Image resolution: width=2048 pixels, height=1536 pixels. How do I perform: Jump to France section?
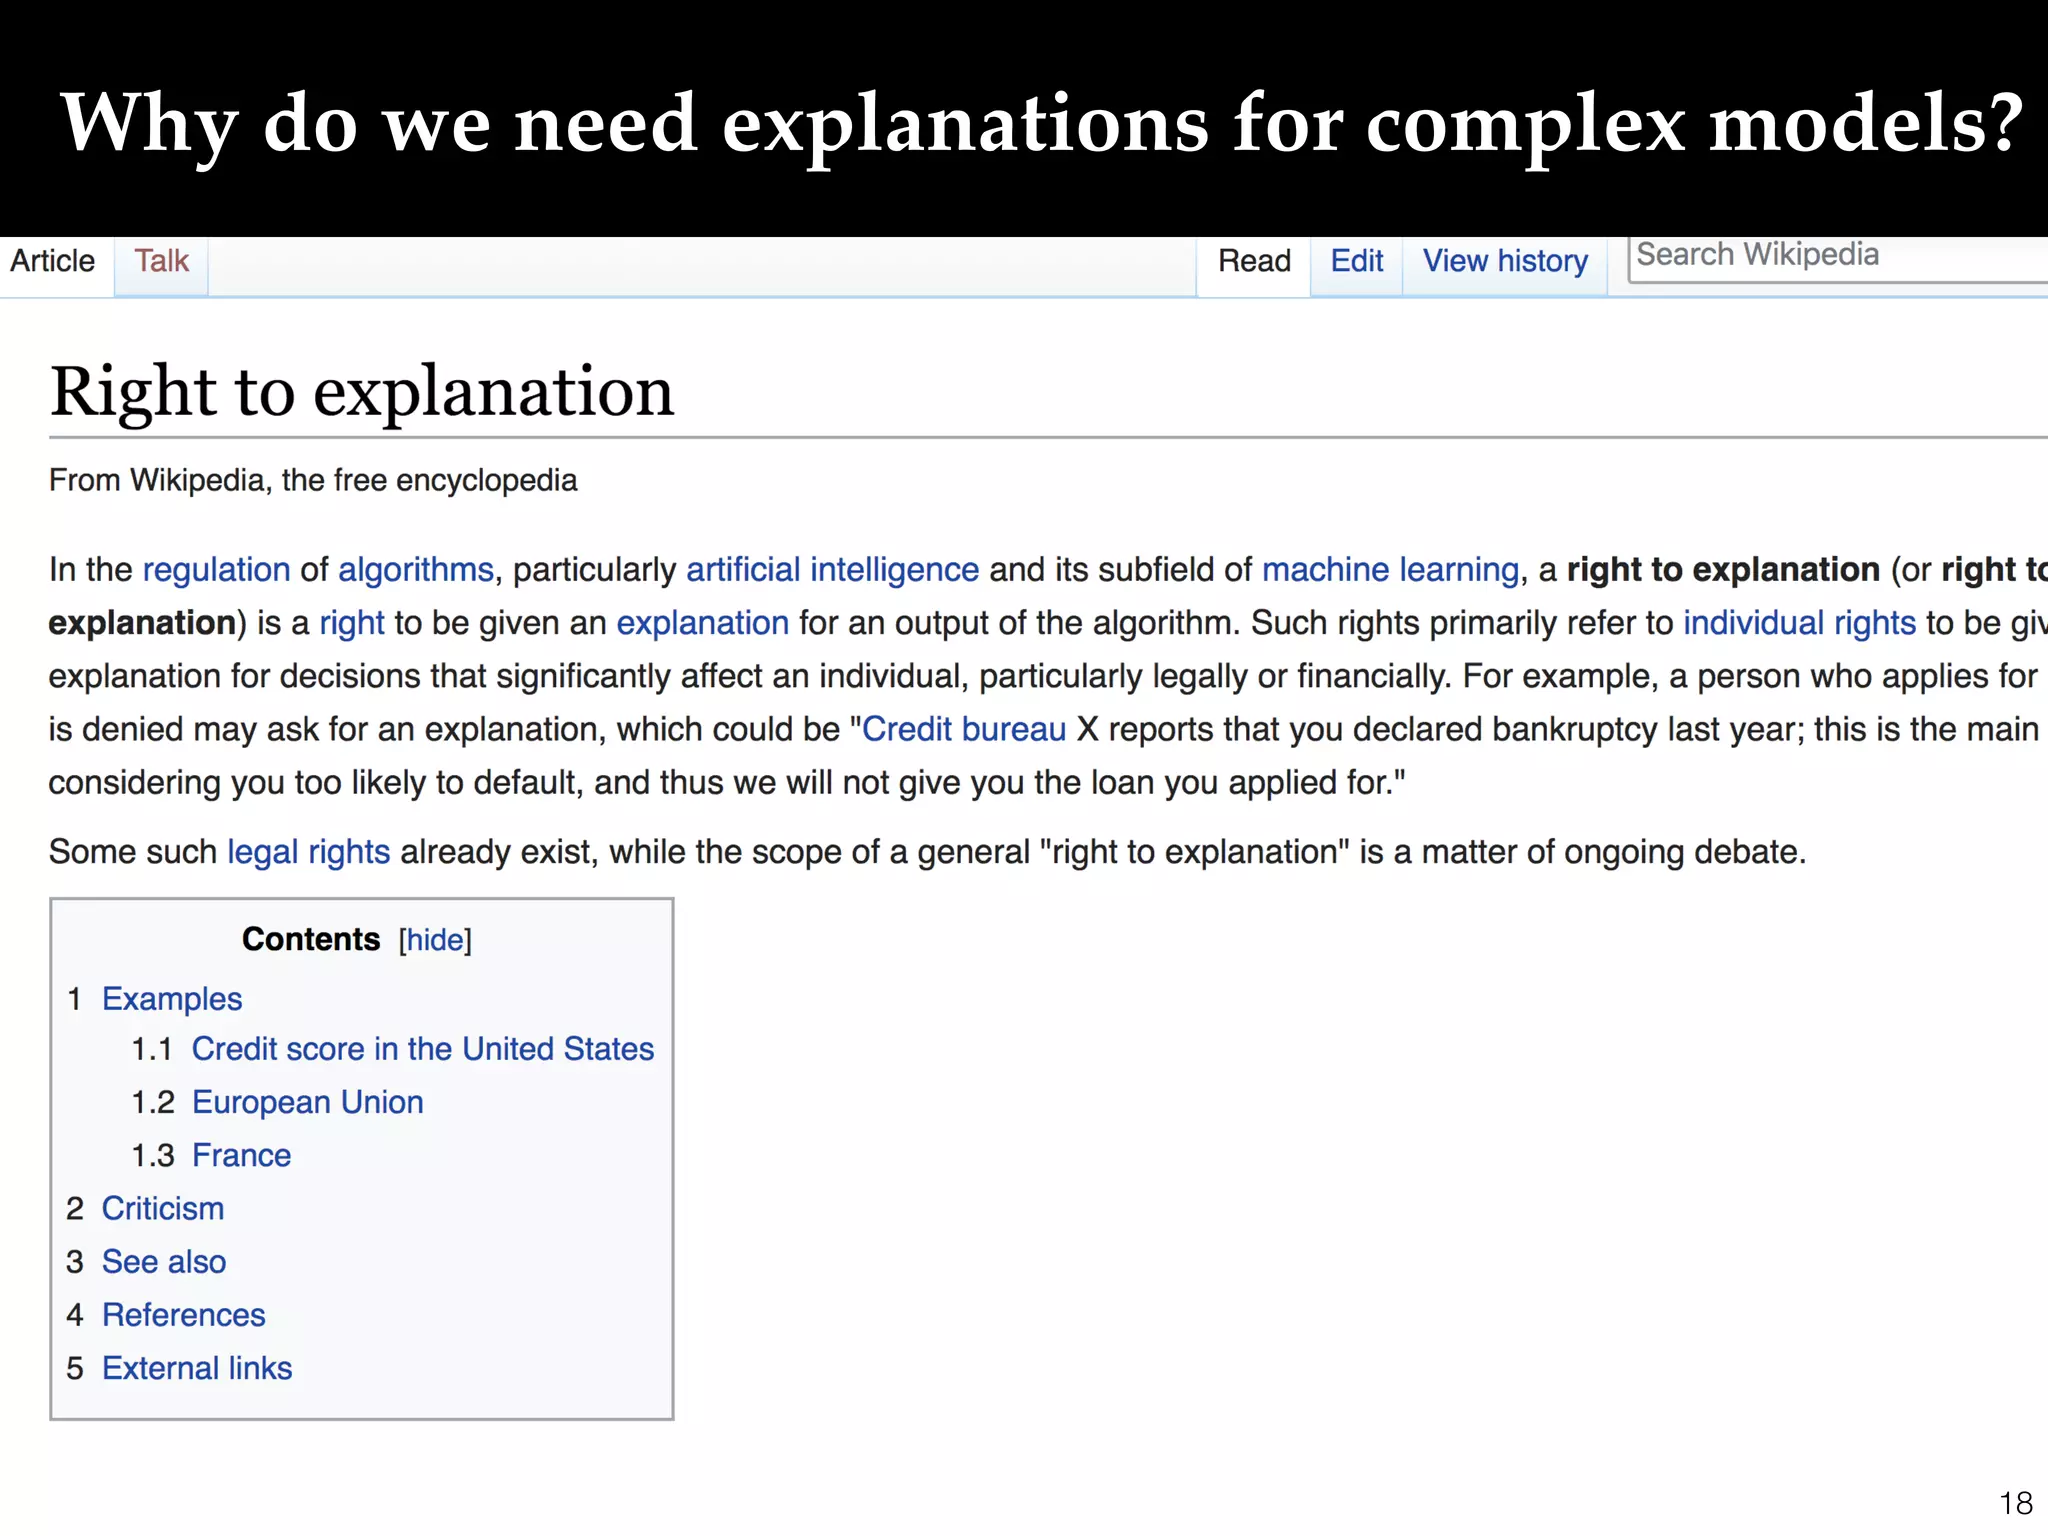coord(242,1155)
